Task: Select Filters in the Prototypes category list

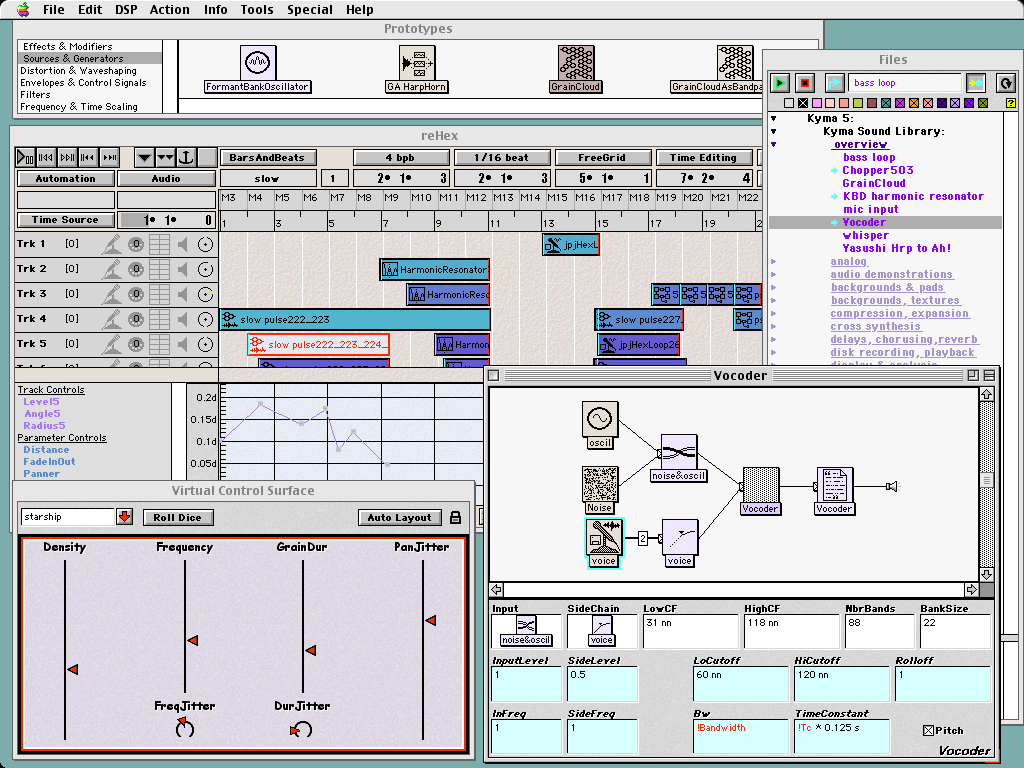Action: click(x=35, y=95)
